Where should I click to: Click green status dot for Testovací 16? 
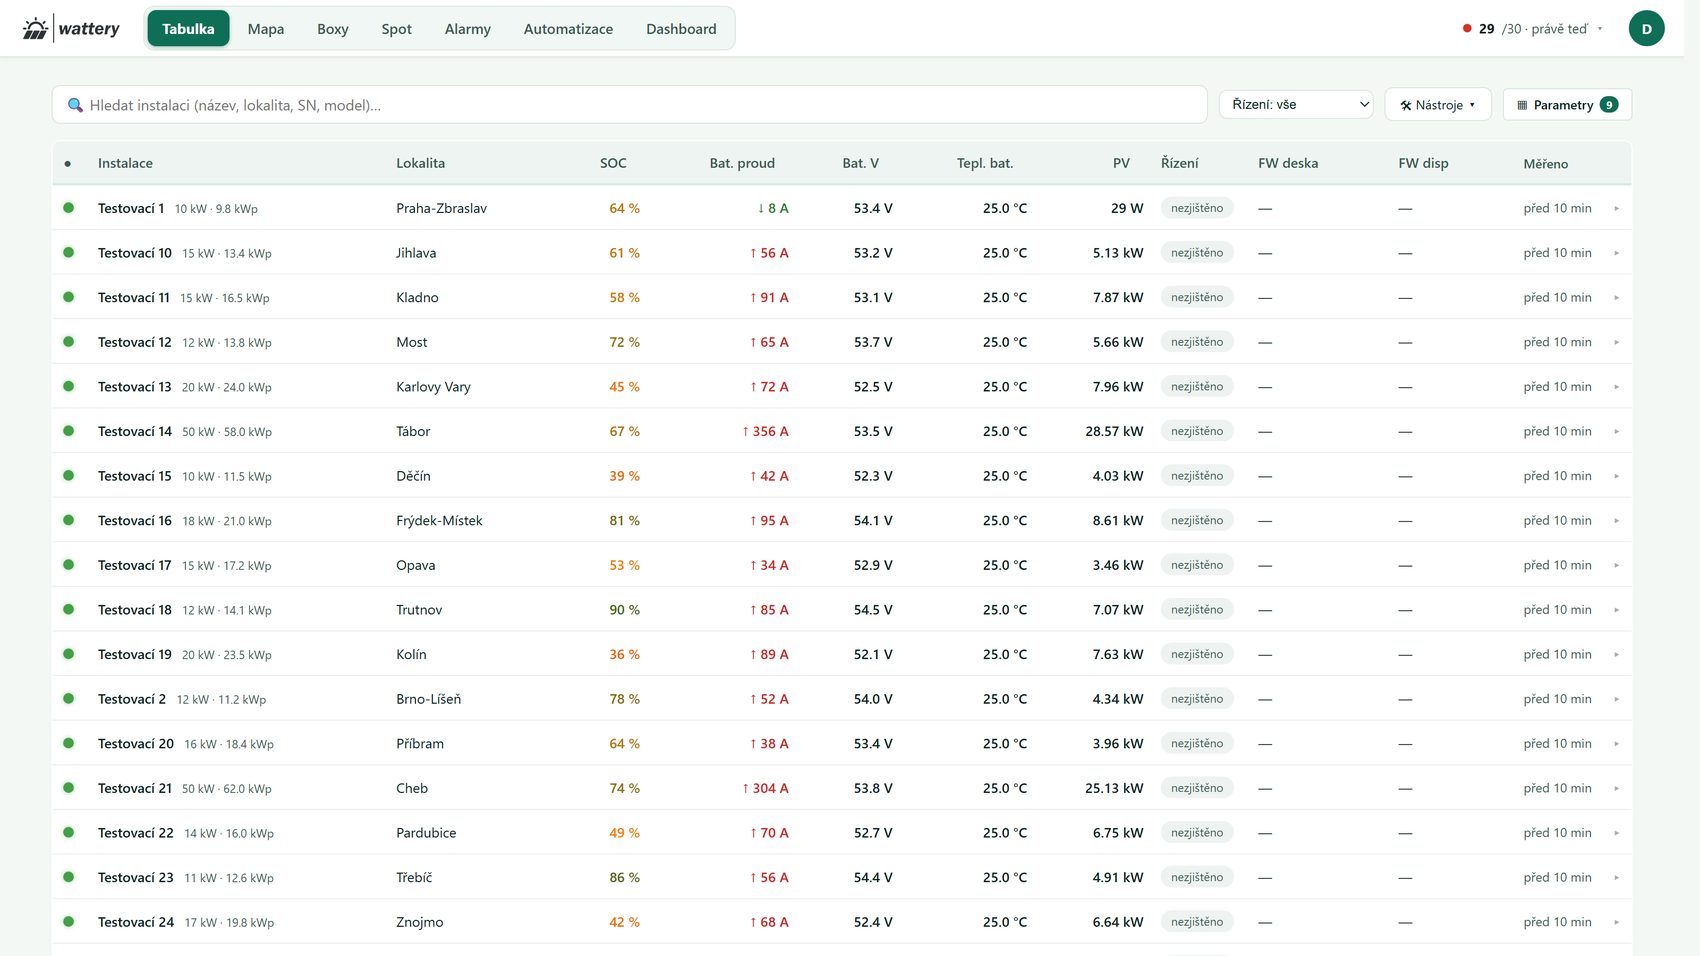click(69, 520)
